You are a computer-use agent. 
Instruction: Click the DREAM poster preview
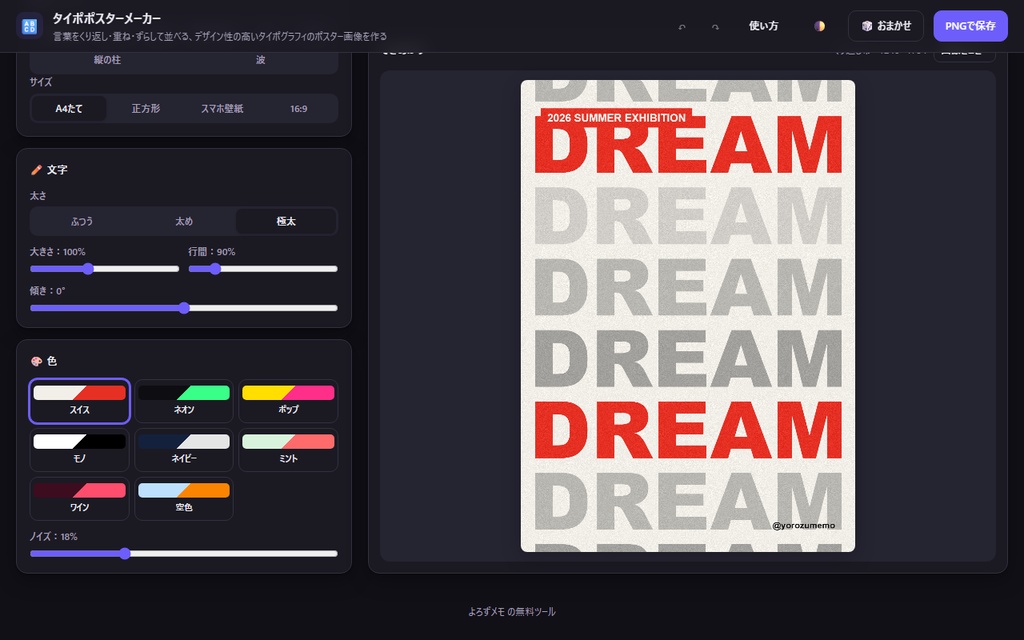pos(688,316)
